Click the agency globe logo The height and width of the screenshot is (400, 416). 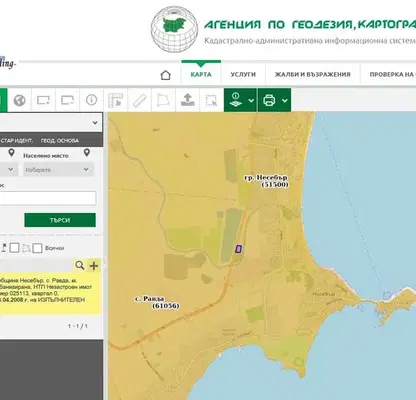click(x=174, y=29)
